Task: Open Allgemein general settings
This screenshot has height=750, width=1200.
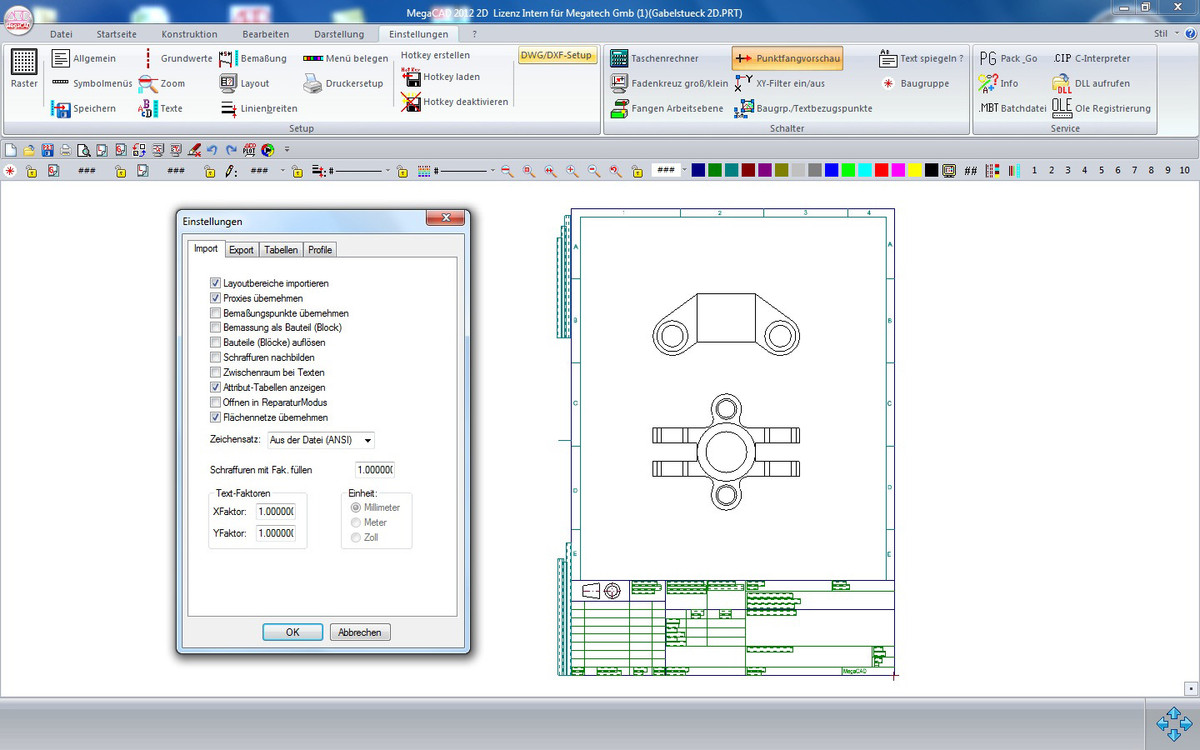Action: (x=84, y=58)
